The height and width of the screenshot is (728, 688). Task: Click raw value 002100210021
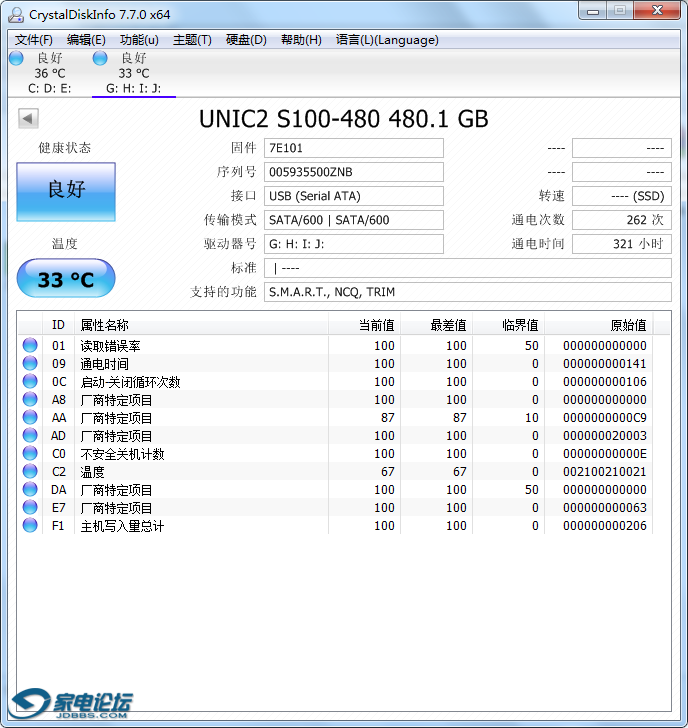coord(604,472)
